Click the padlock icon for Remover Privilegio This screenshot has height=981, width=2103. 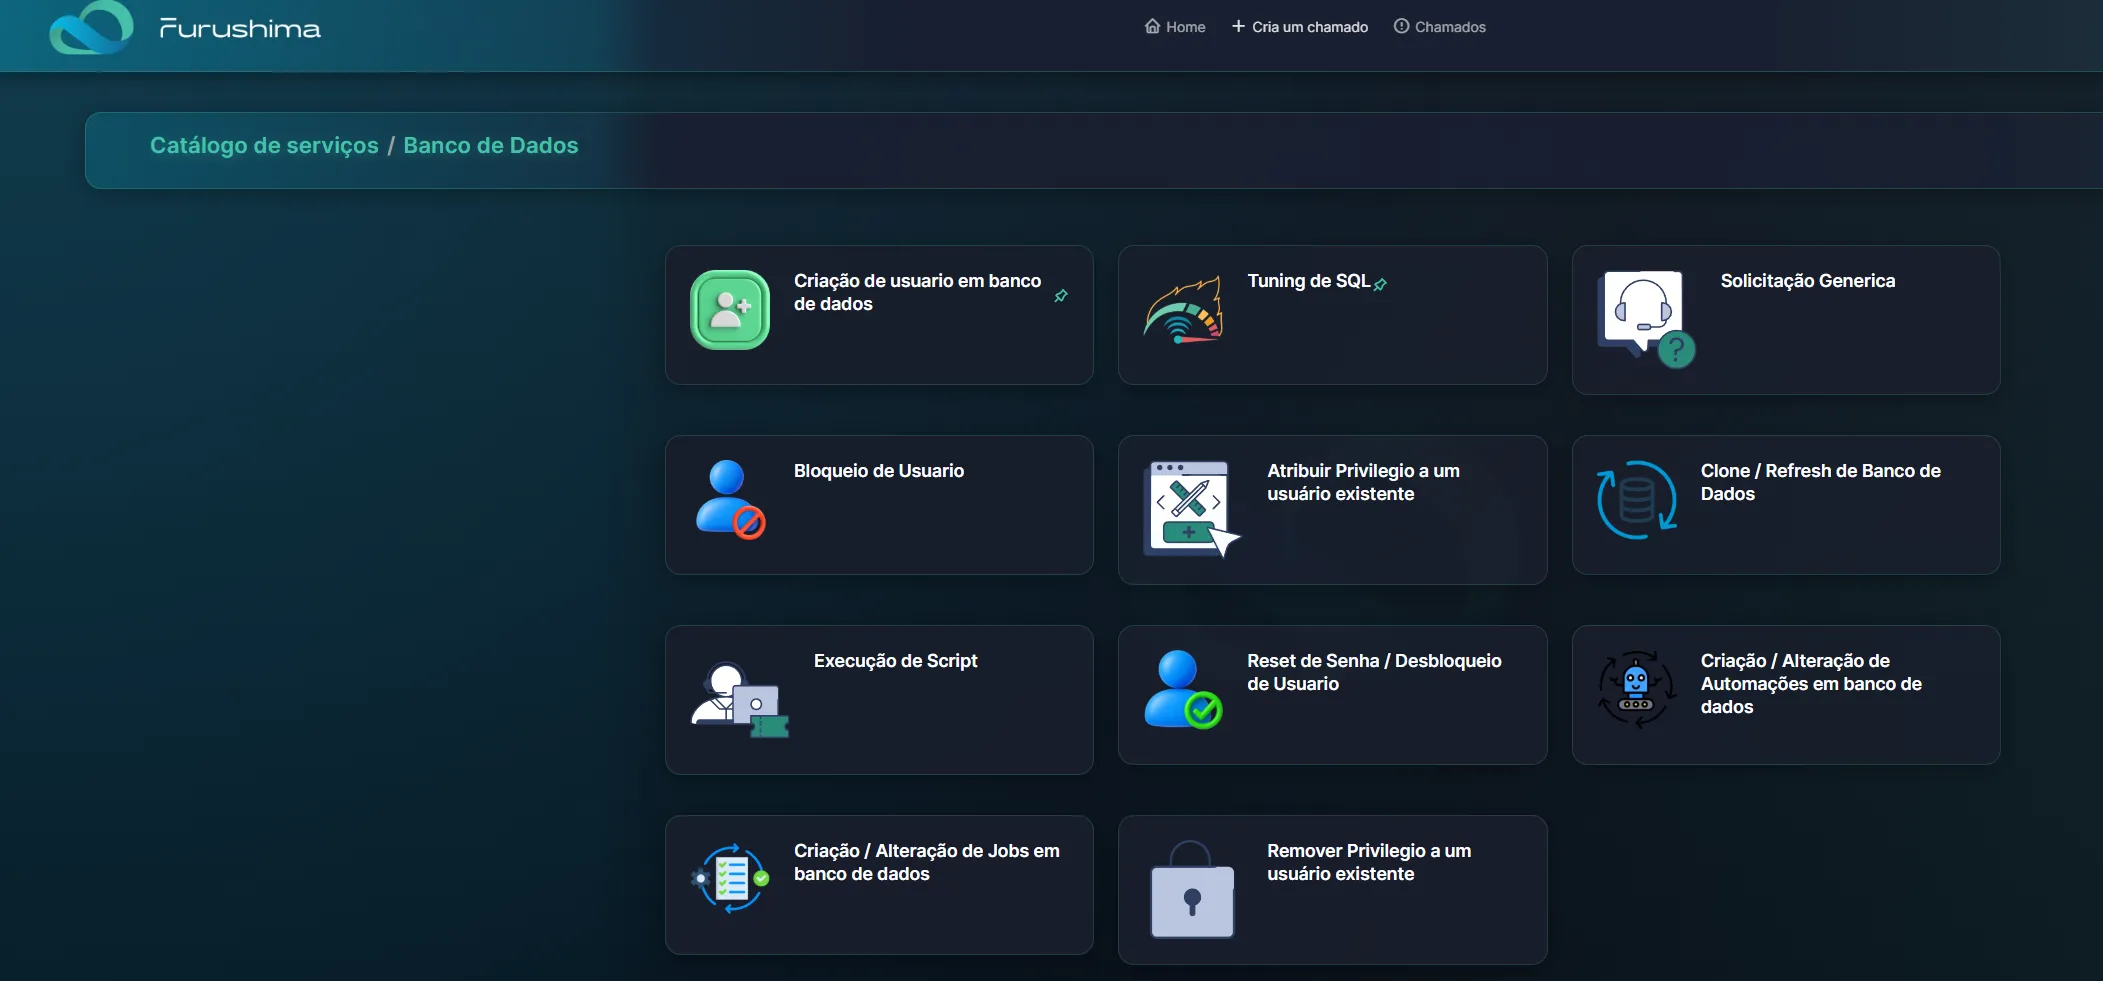1192,889
